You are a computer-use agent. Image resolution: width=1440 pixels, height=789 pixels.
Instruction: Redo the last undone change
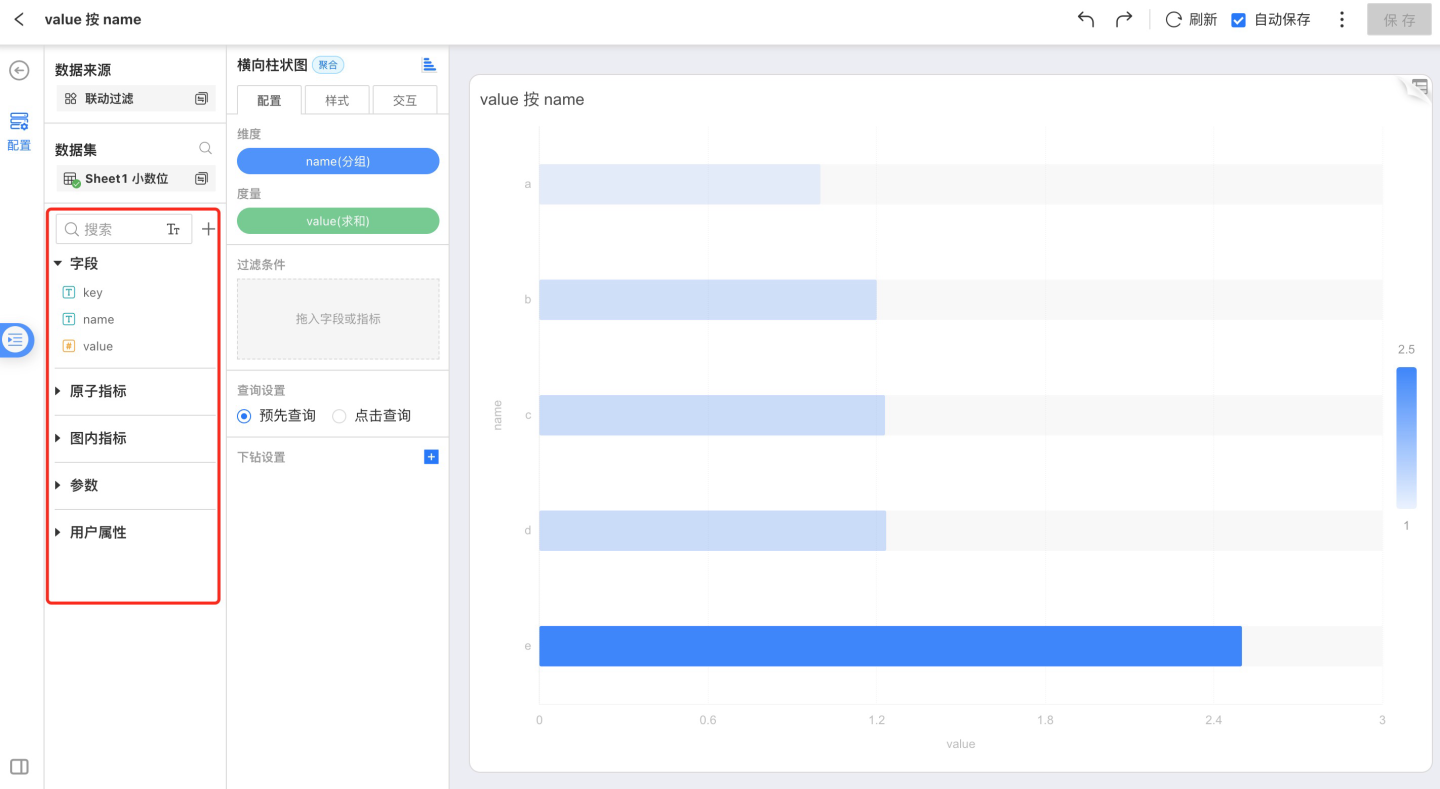pos(1124,19)
